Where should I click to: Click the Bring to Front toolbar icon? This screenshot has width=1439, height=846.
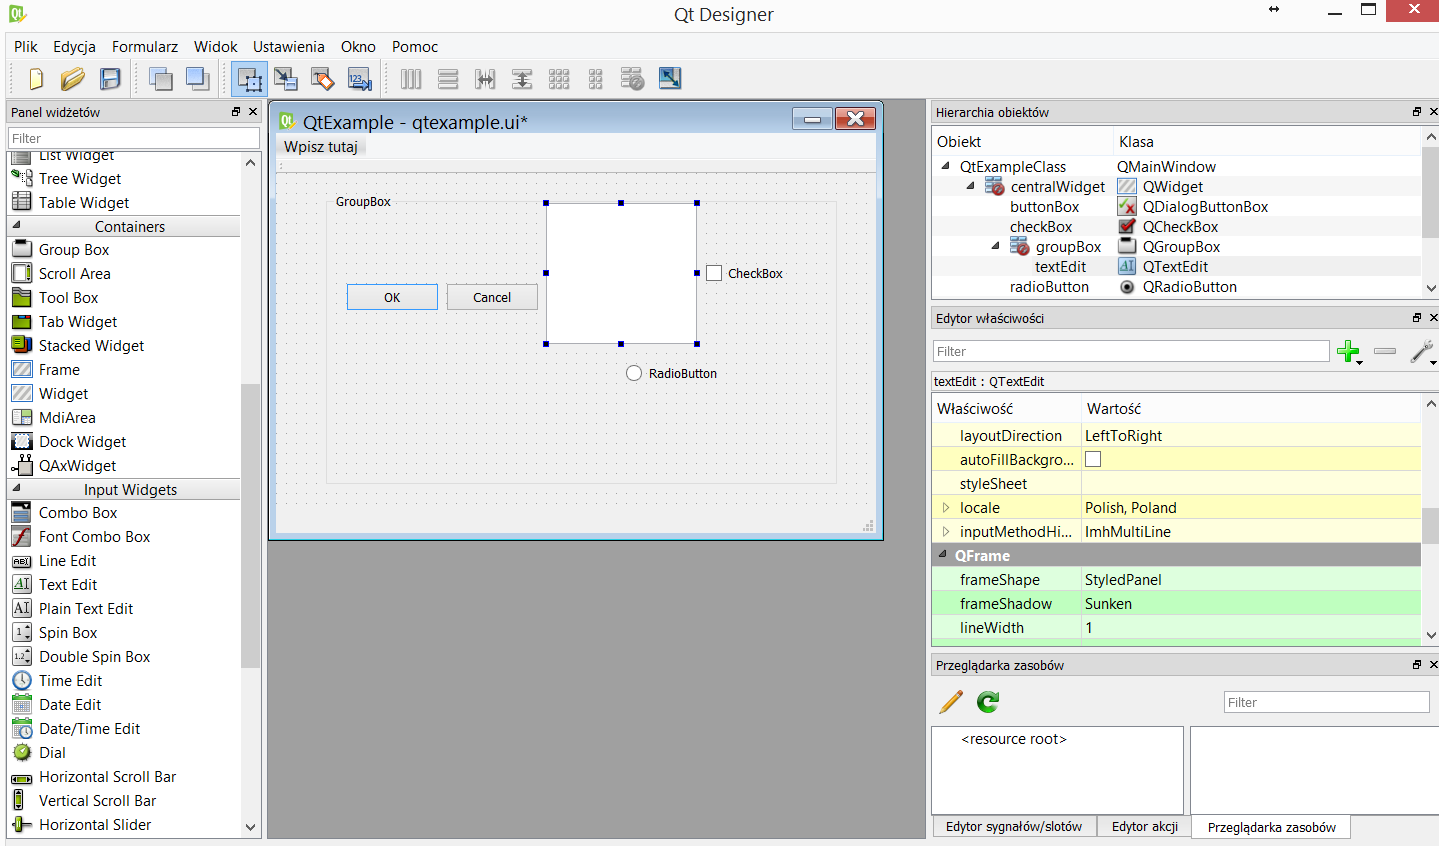(x=197, y=79)
